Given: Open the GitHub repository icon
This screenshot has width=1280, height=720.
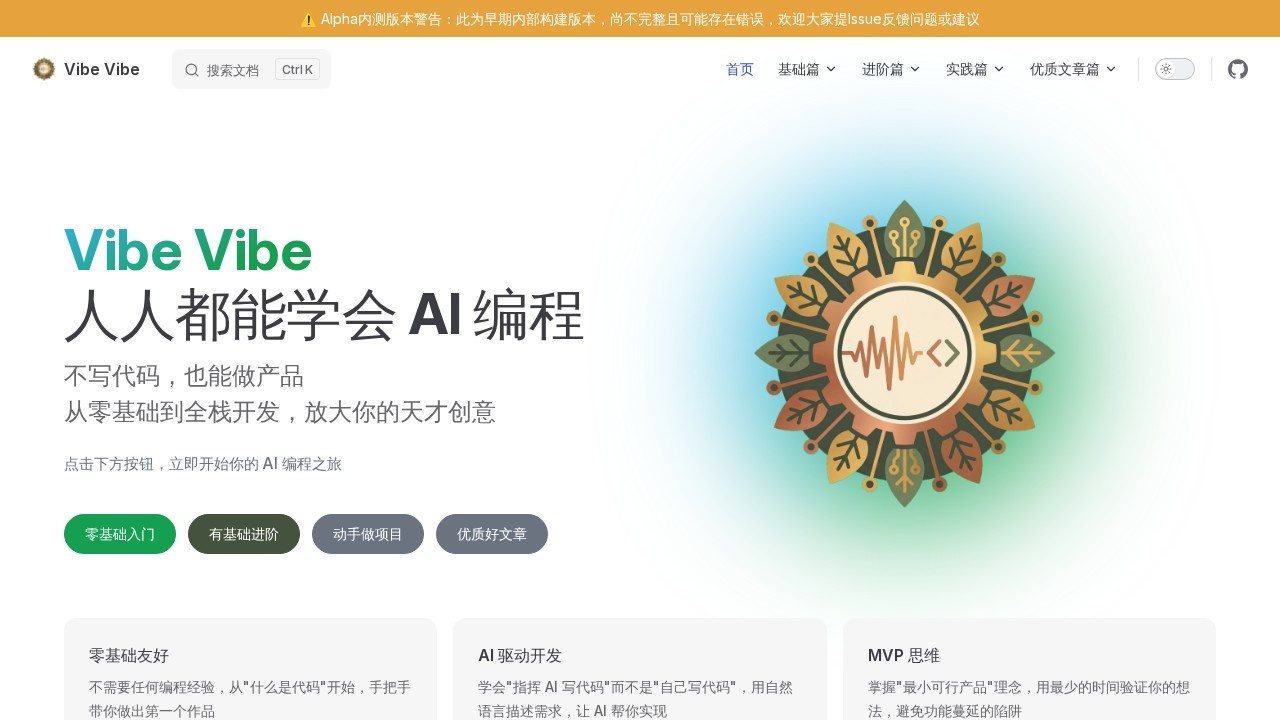Looking at the screenshot, I should point(1238,69).
